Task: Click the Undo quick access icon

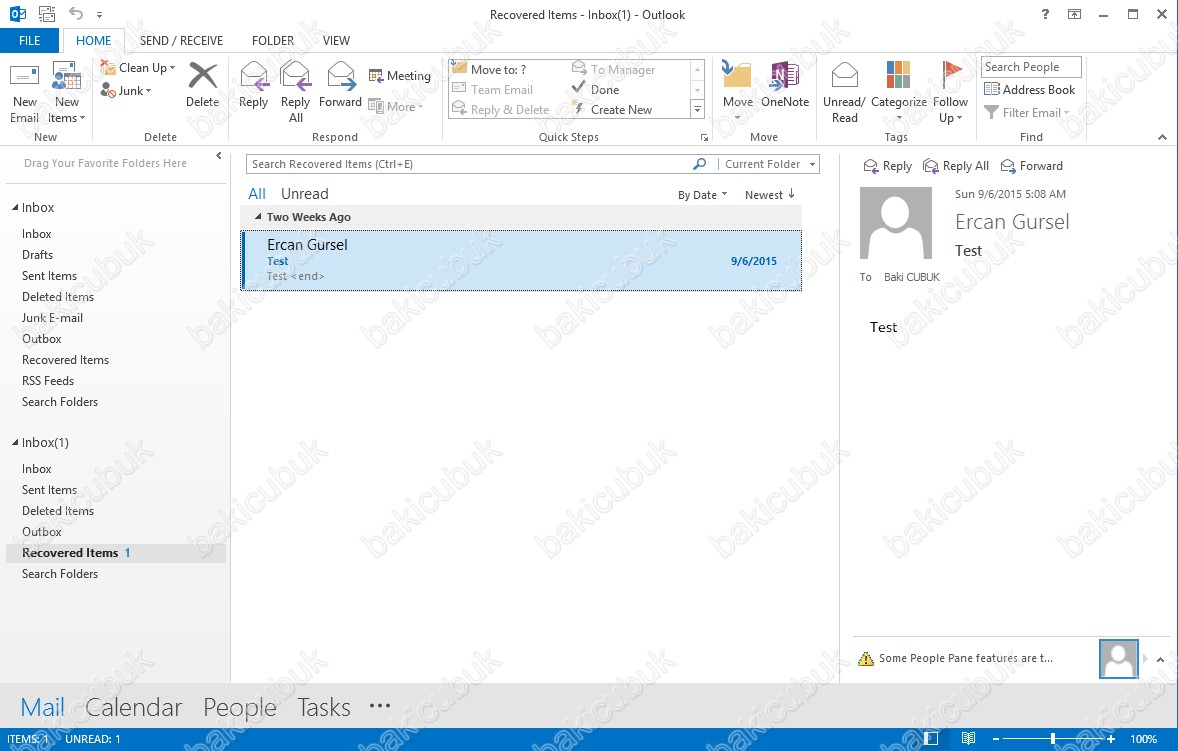Action: [76, 13]
